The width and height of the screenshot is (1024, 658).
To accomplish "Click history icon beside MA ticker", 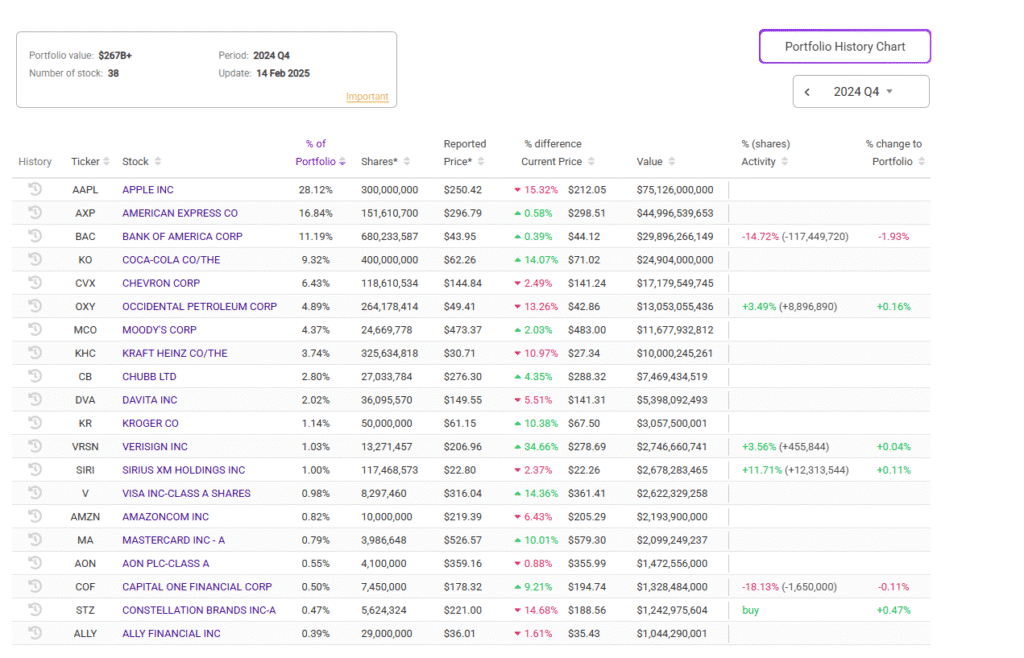I will click(35, 540).
